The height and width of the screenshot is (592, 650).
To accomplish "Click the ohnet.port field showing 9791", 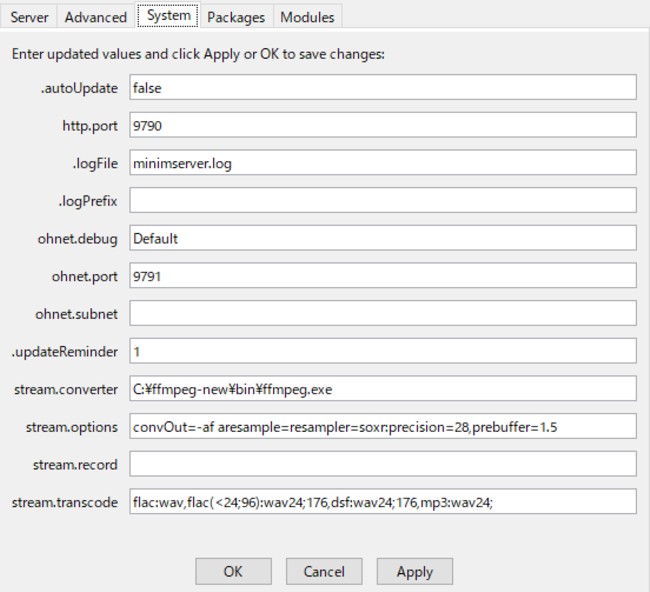I will pyautogui.click(x=383, y=276).
